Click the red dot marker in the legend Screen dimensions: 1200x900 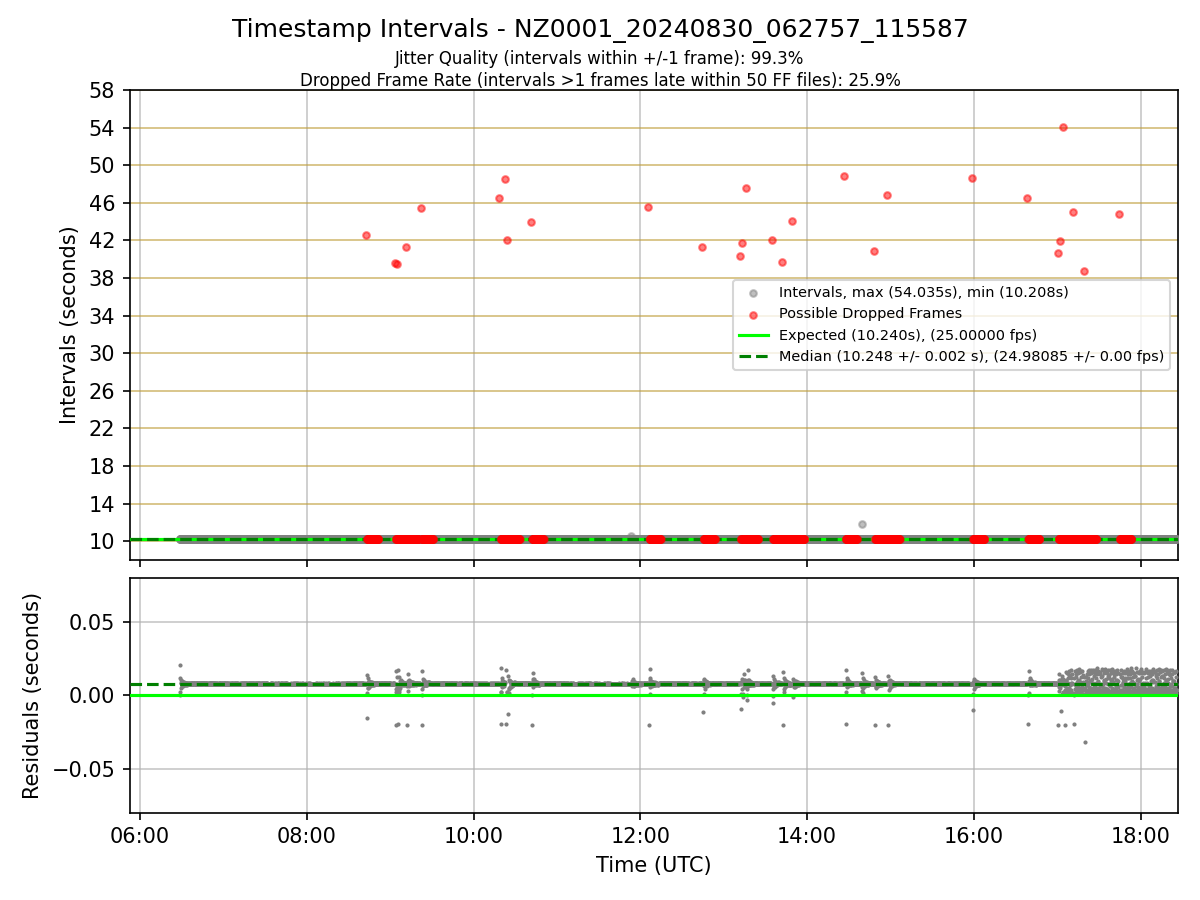pos(754,314)
